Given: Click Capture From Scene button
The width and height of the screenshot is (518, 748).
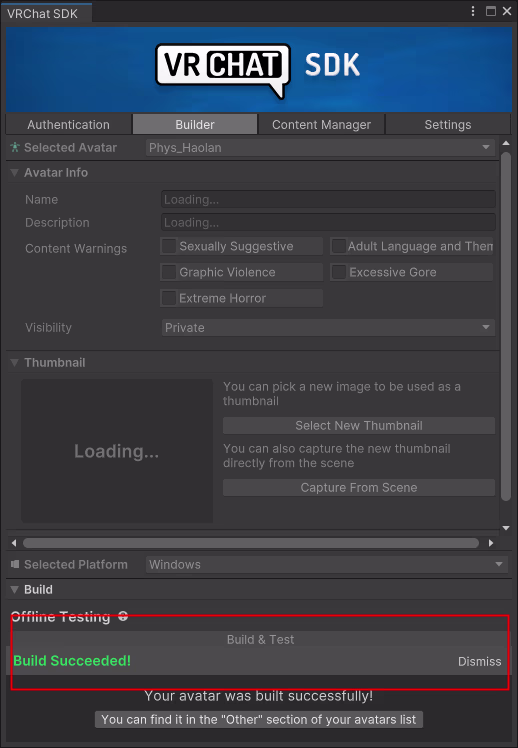Looking at the screenshot, I should pyautogui.click(x=359, y=488).
